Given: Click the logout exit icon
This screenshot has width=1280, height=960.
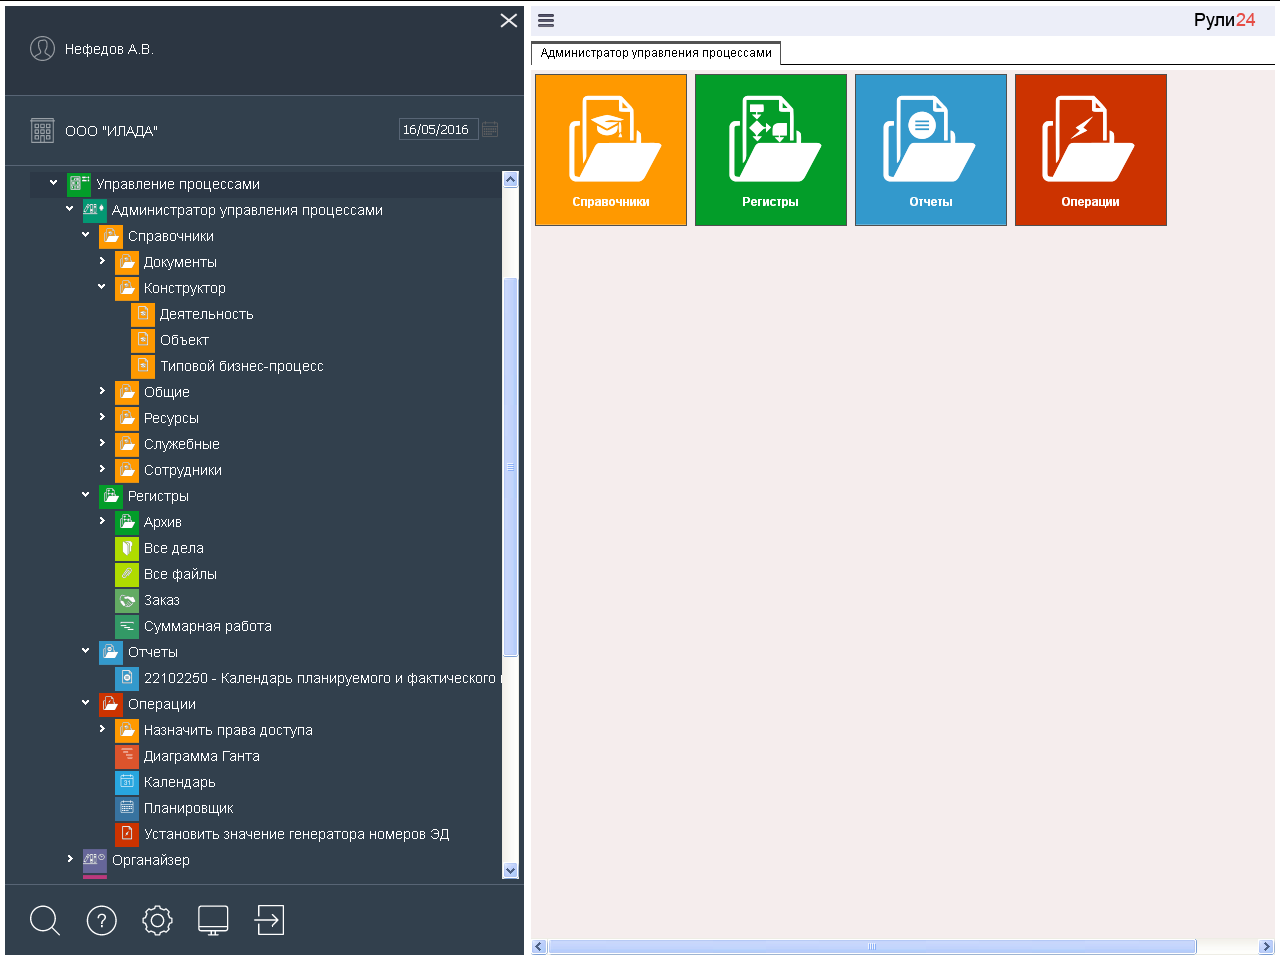Looking at the screenshot, I should (269, 920).
